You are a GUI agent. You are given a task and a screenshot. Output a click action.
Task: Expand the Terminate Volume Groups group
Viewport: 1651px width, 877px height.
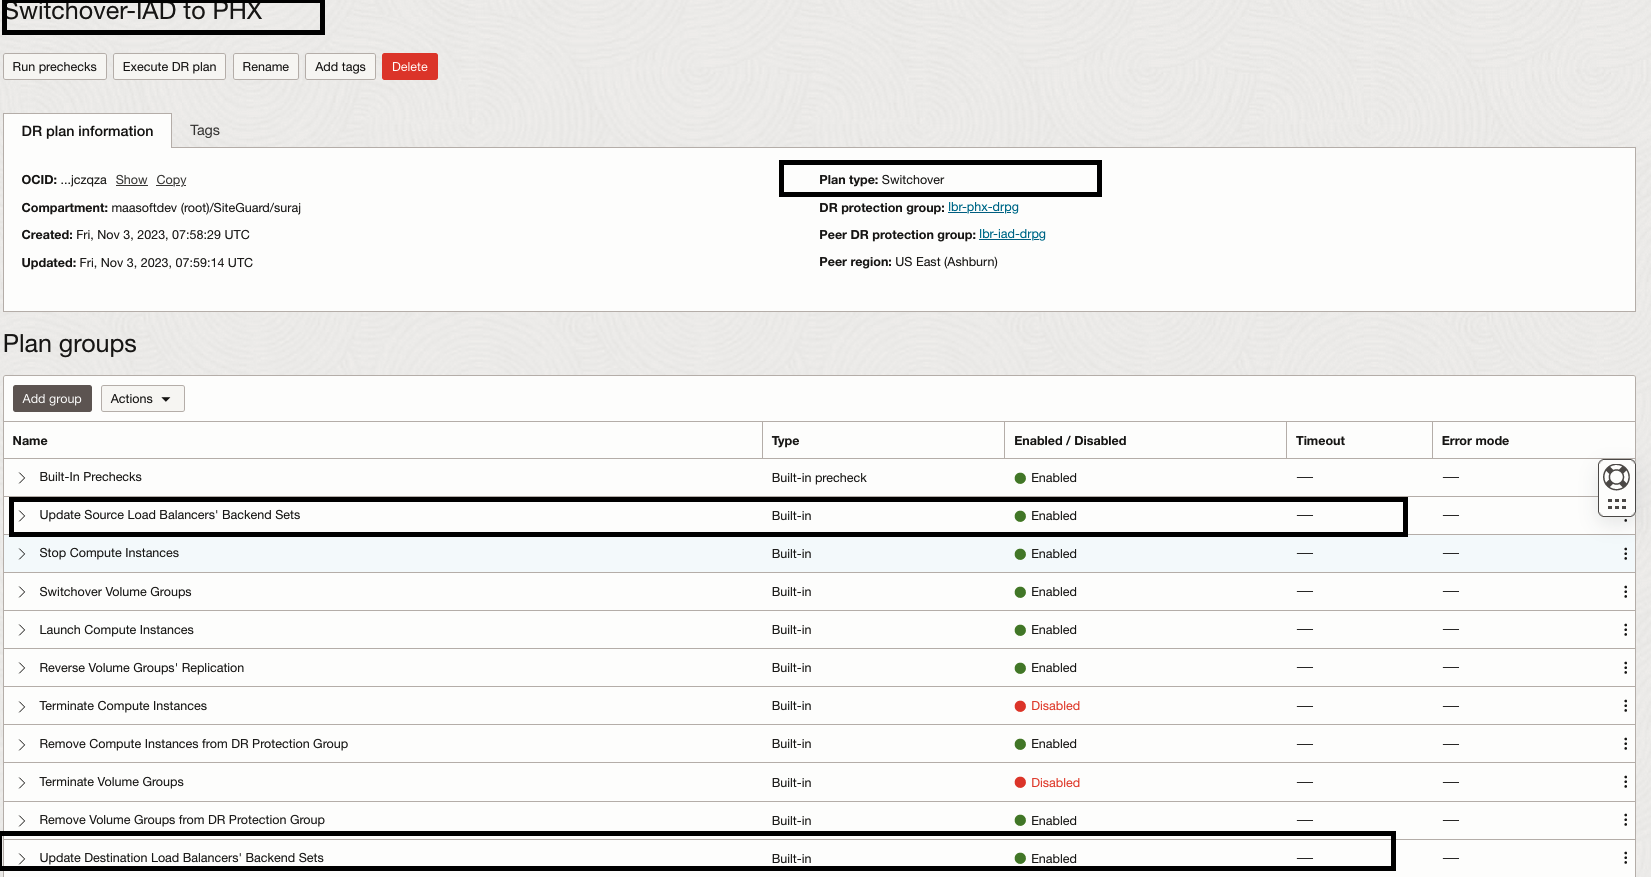pyautogui.click(x=22, y=782)
